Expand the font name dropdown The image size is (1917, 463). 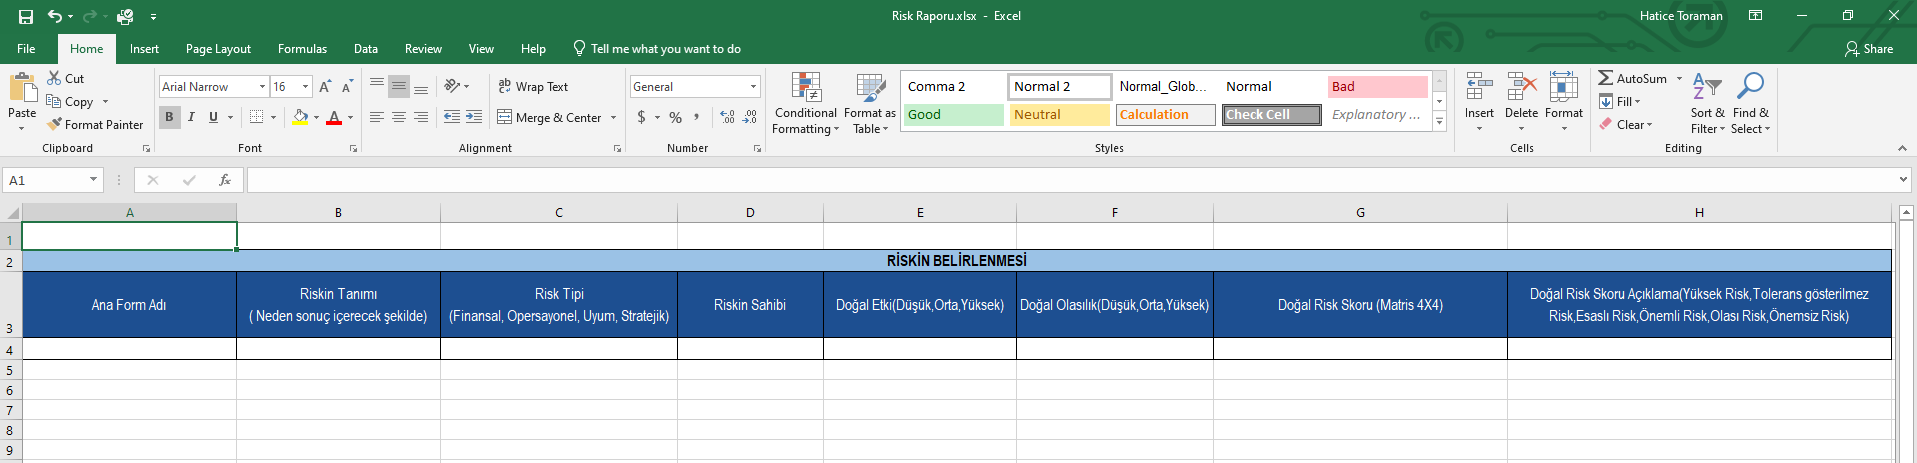pyautogui.click(x=262, y=87)
